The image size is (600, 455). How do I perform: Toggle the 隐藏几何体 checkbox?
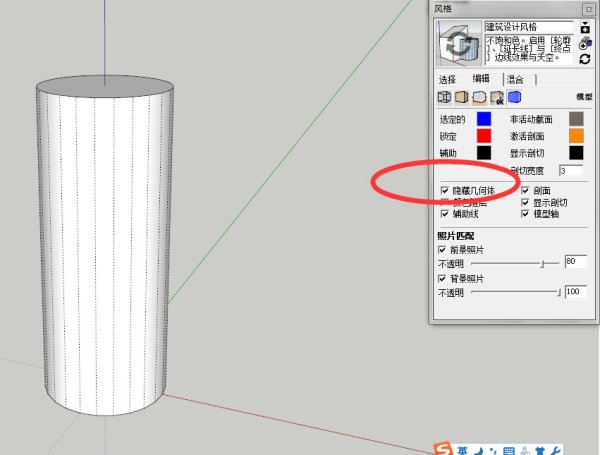point(444,190)
